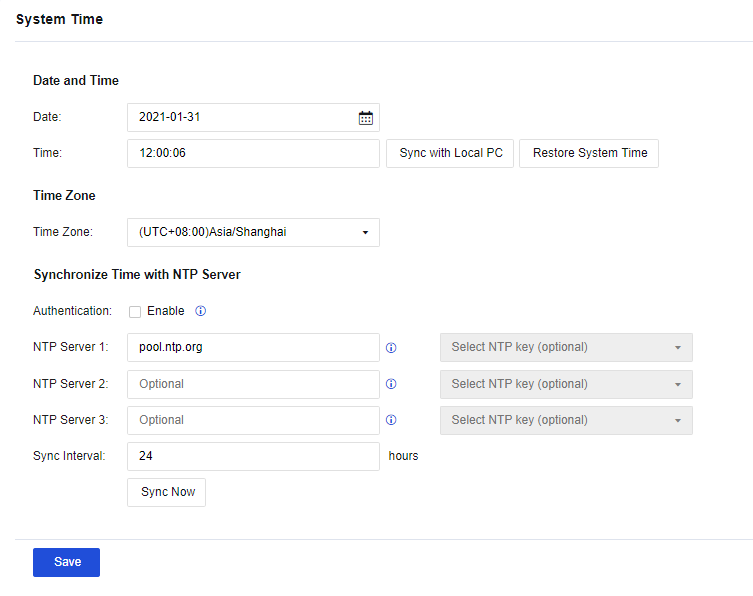Image resolution: width=753 pixels, height=596 pixels.
Task: Open NTP key dropdown for Server 1
Action: (x=566, y=347)
